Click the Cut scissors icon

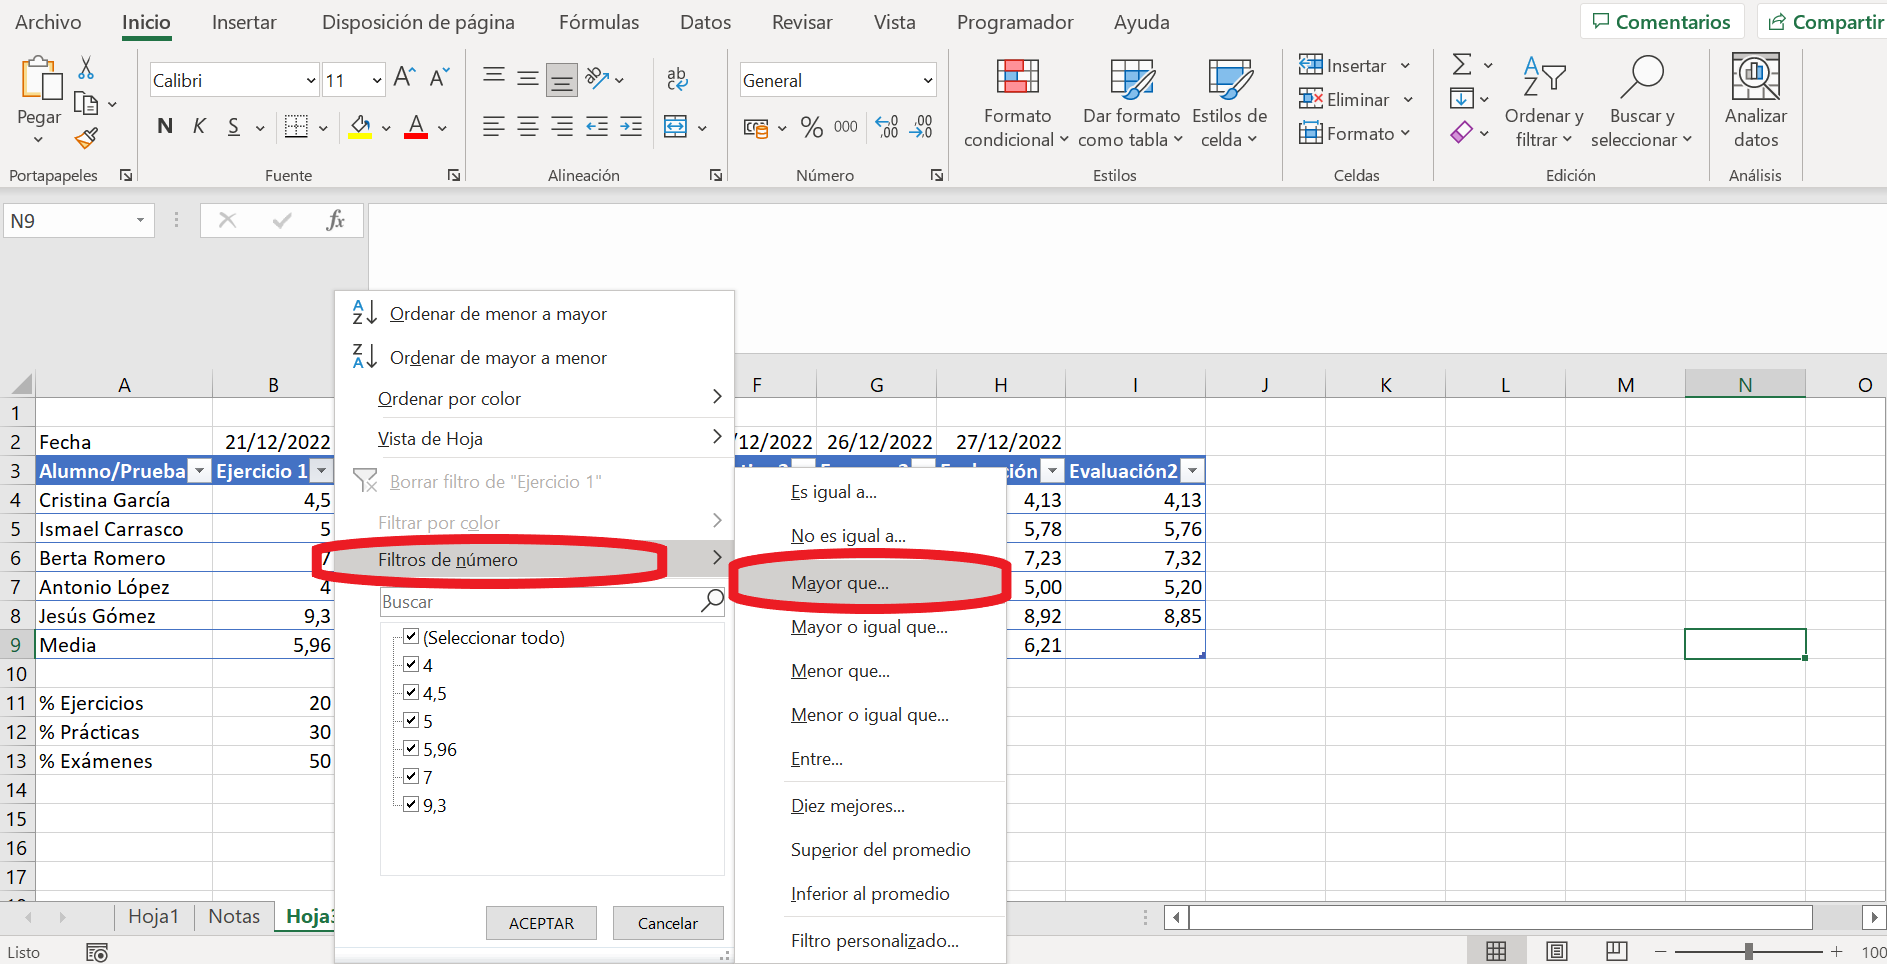tap(86, 68)
